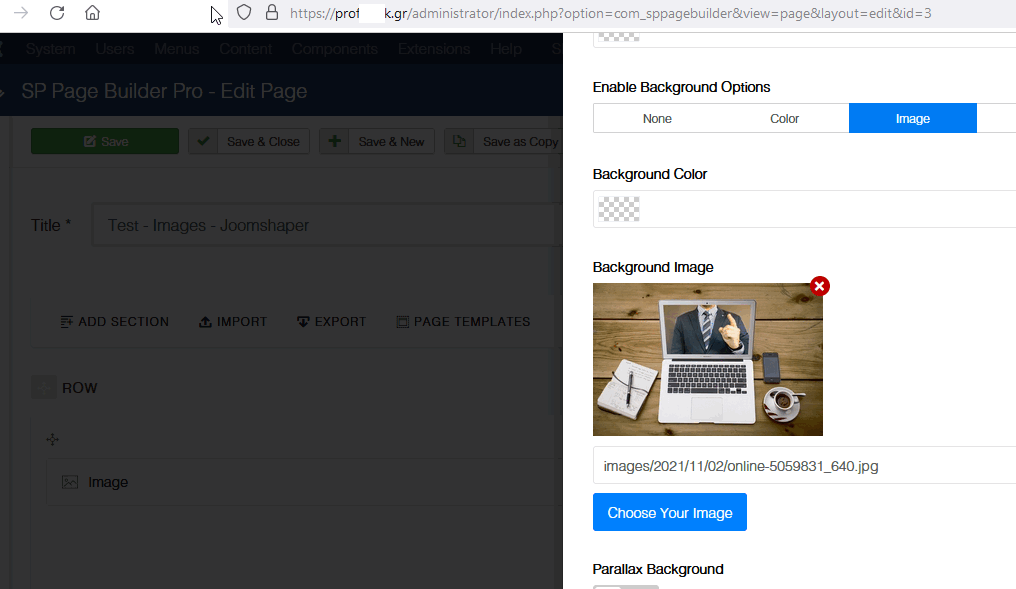Go to the browser home page icon
This screenshot has width=1016, height=589.
[93, 13]
